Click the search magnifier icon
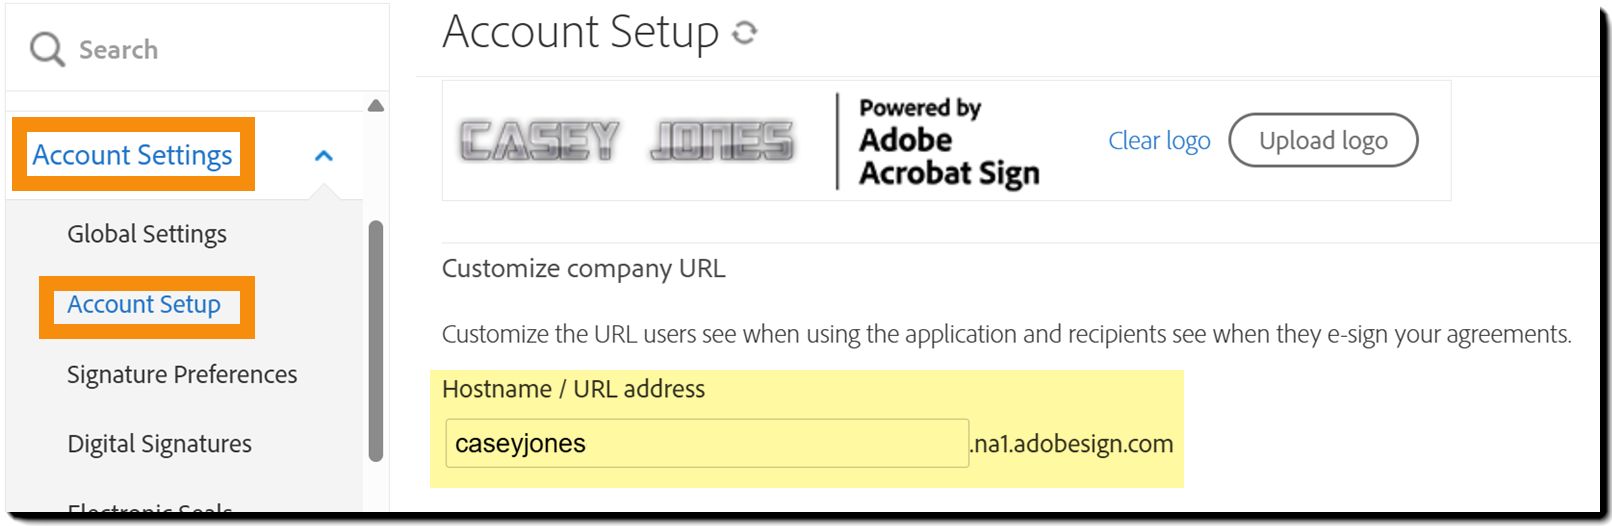 (x=46, y=49)
